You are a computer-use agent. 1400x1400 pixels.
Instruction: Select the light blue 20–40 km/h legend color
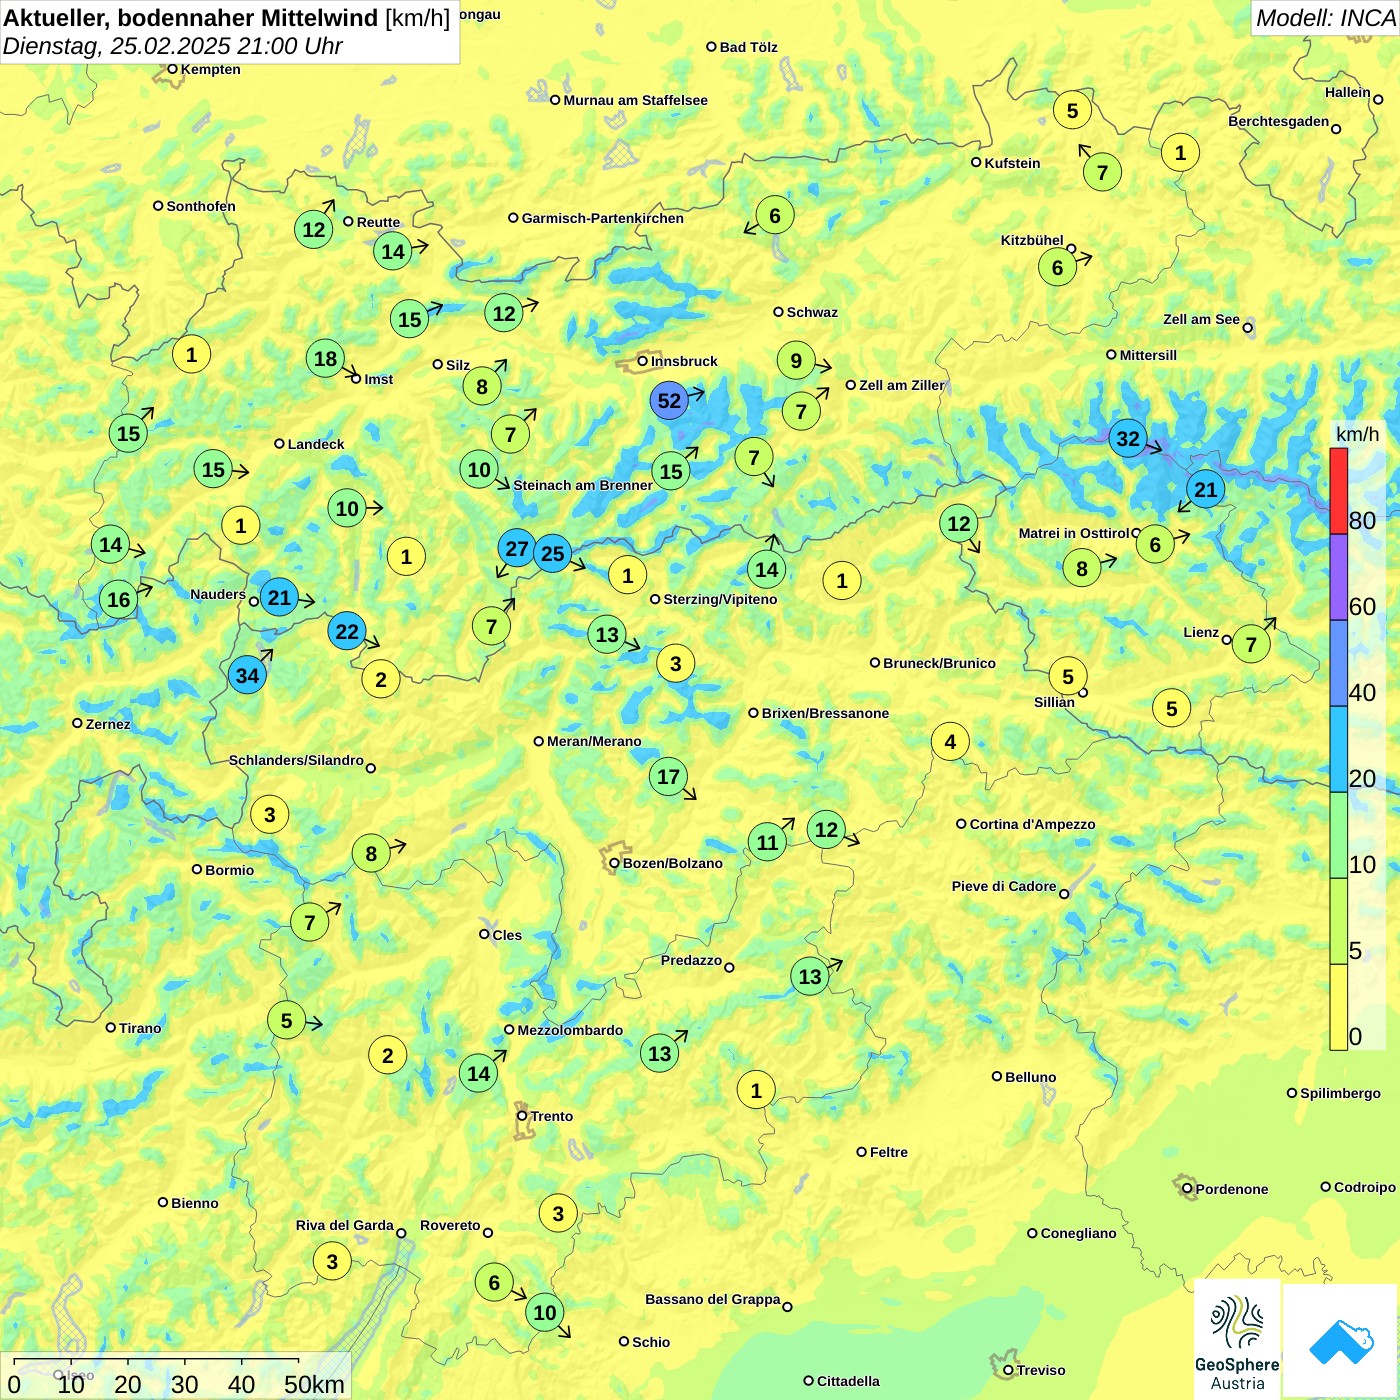[1338, 749]
